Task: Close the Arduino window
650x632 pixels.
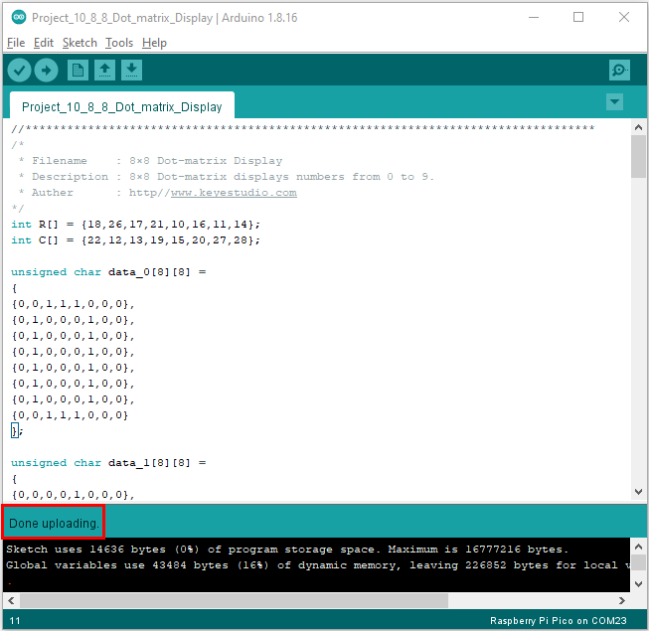Action: click(x=624, y=17)
